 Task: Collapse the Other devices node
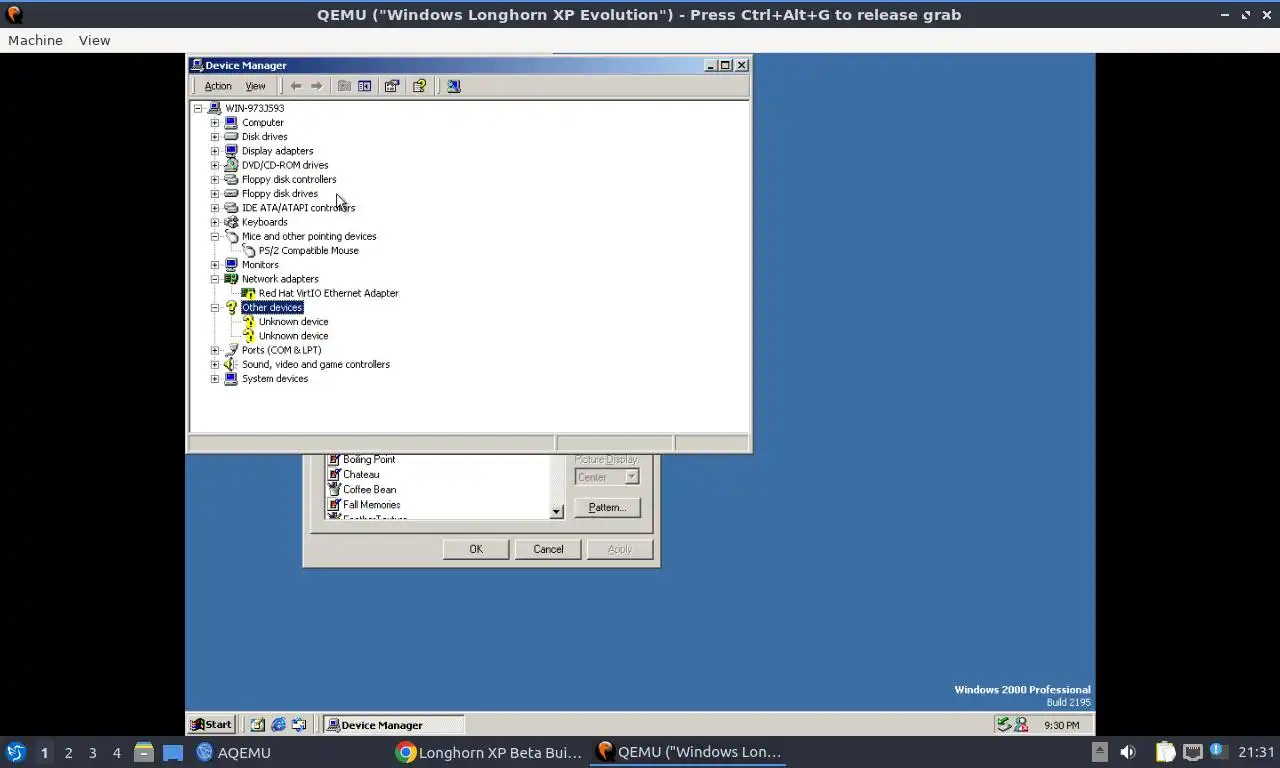click(215, 307)
